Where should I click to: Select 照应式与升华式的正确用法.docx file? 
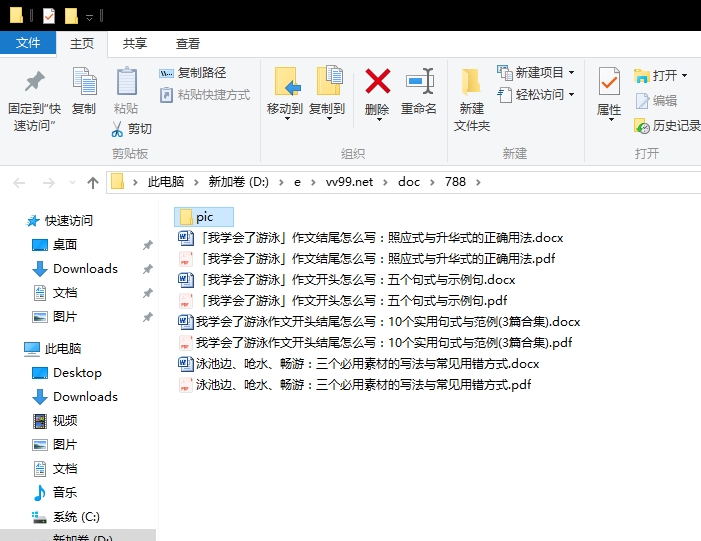371,238
